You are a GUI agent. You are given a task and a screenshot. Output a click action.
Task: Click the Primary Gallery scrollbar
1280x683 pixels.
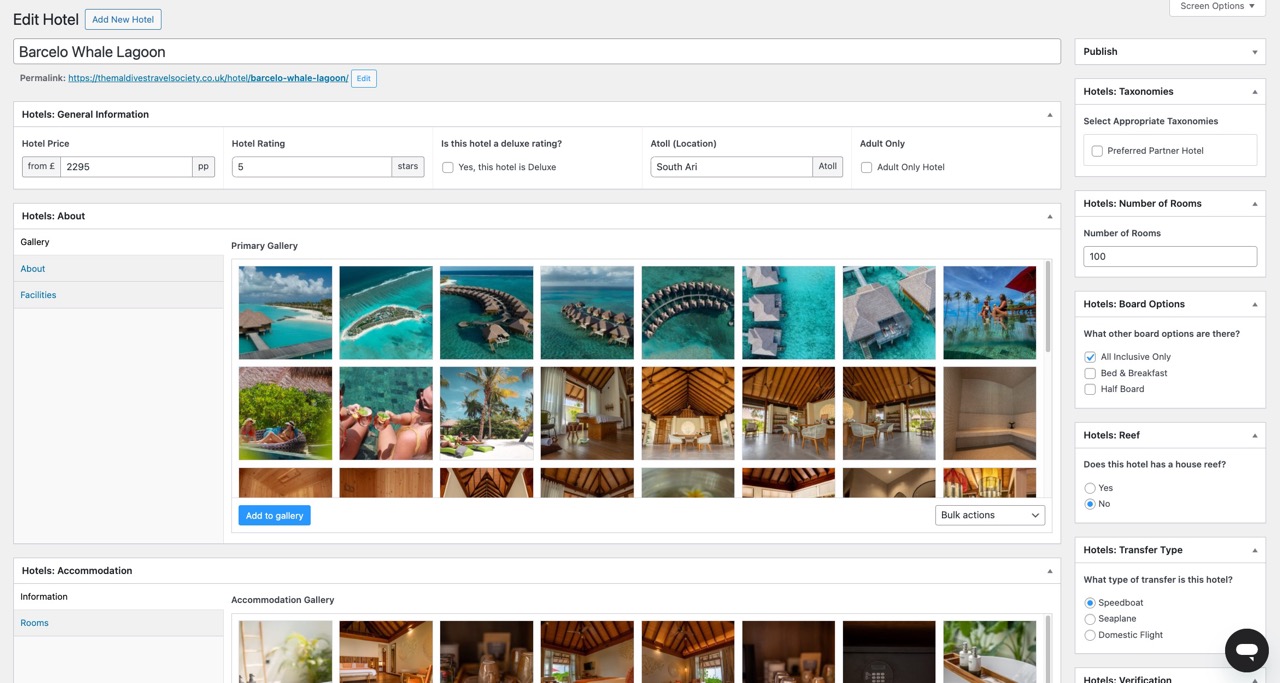tap(1047, 307)
